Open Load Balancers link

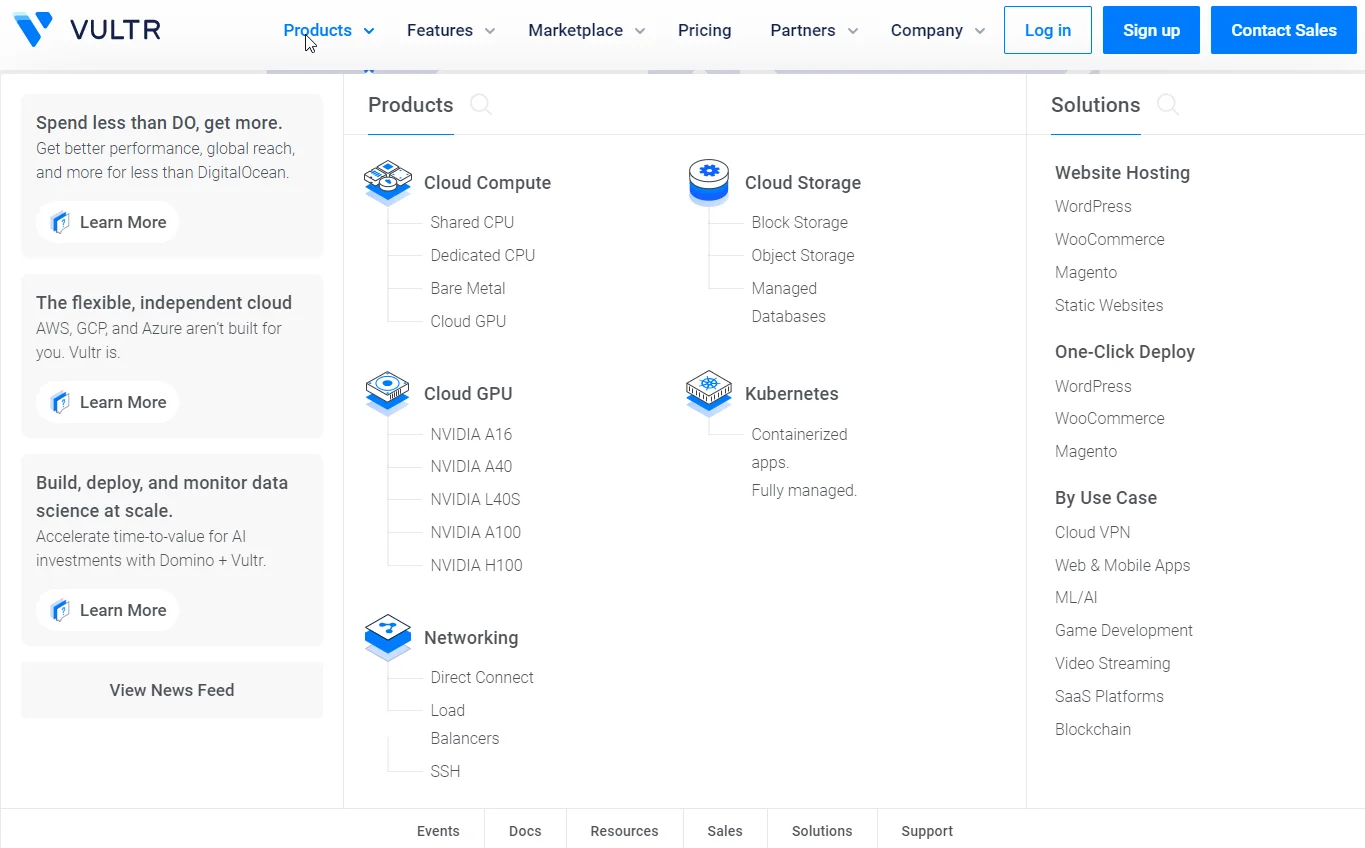pyautogui.click(x=465, y=724)
